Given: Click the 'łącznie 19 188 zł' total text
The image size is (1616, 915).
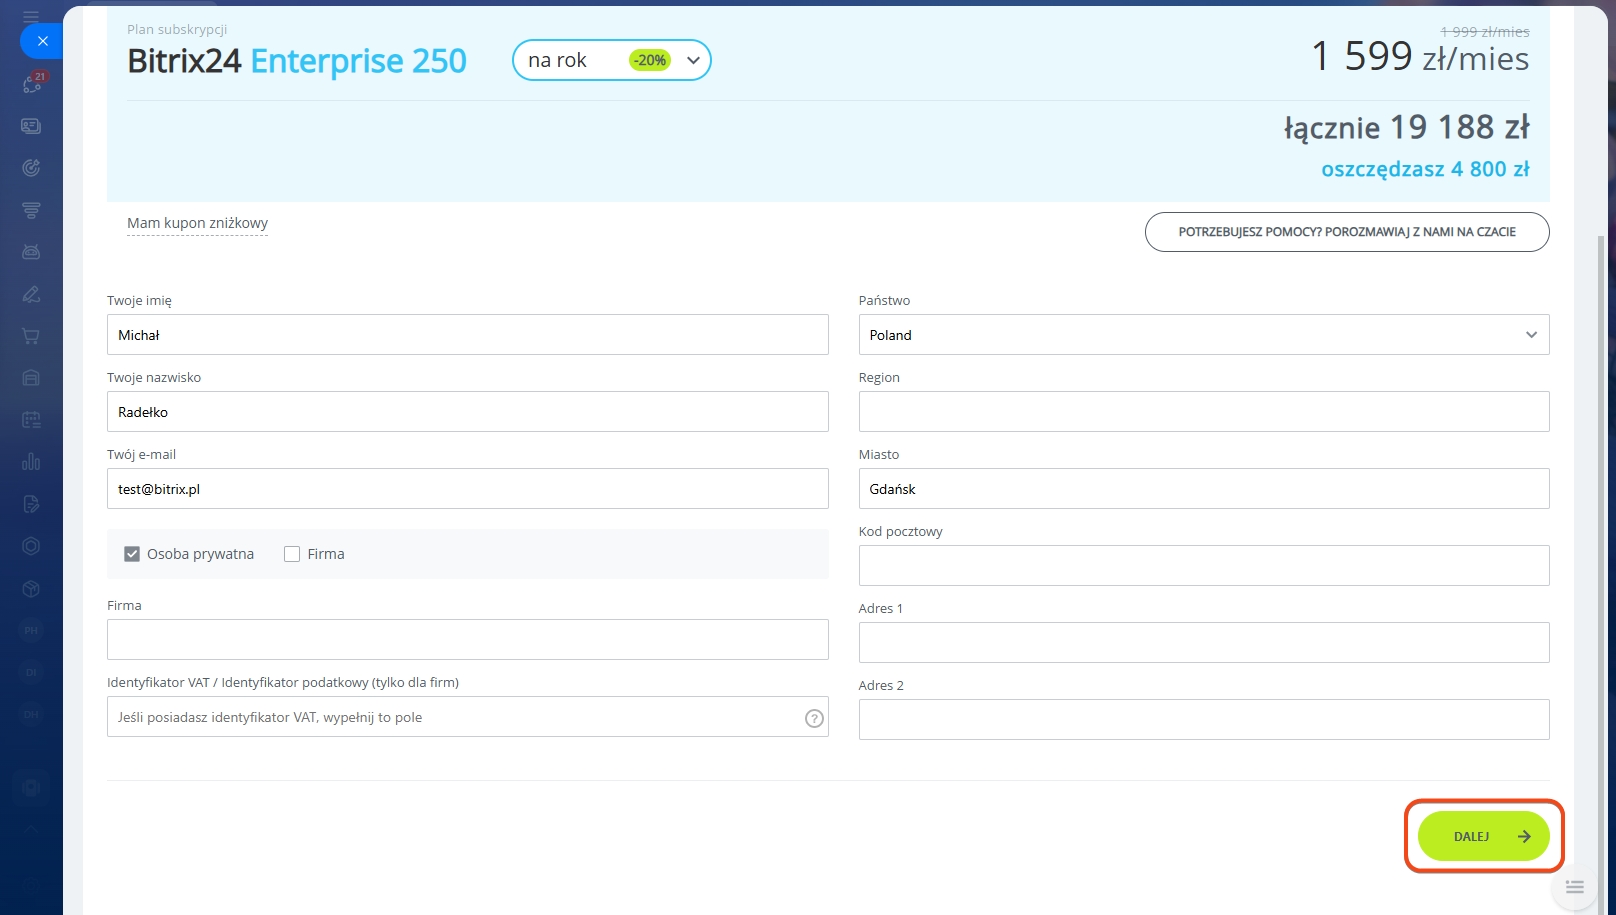Looking at the screenshot, I should pyautogui.click(x=1407, y=128).
